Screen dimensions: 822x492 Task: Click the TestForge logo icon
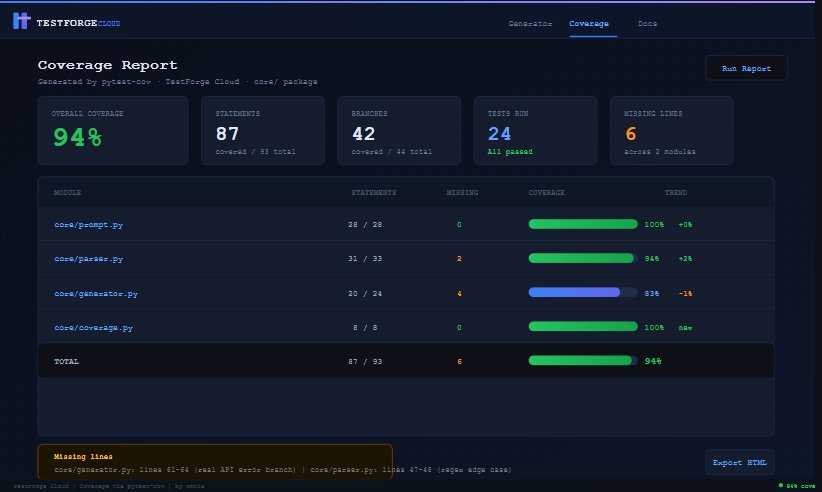[x=21, y=21]
